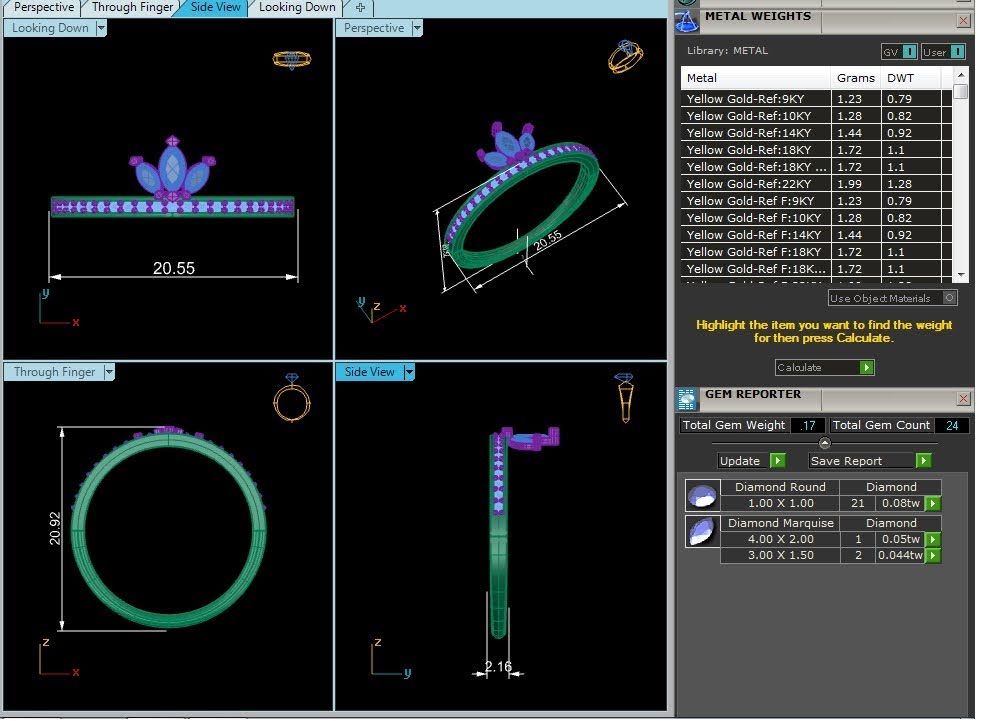
Task: Click the Side View viewport title label
Action: click(x=370, y=372)
